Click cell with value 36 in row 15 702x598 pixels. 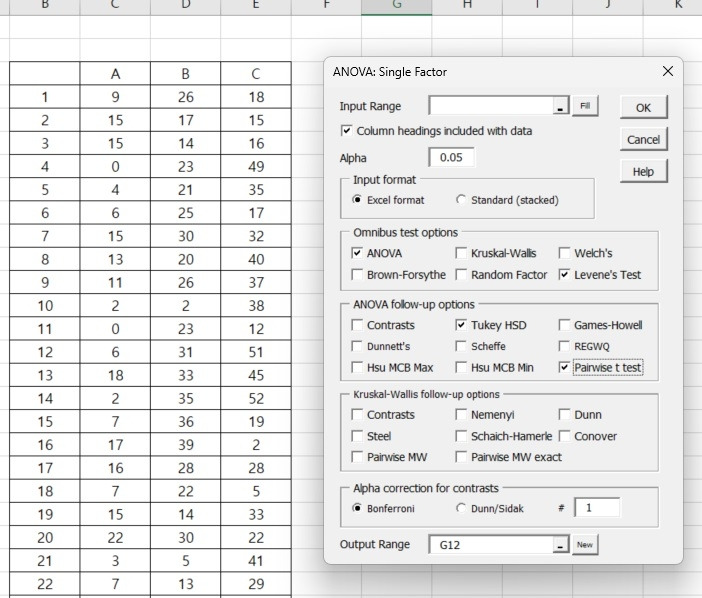(x=185, y=422)
